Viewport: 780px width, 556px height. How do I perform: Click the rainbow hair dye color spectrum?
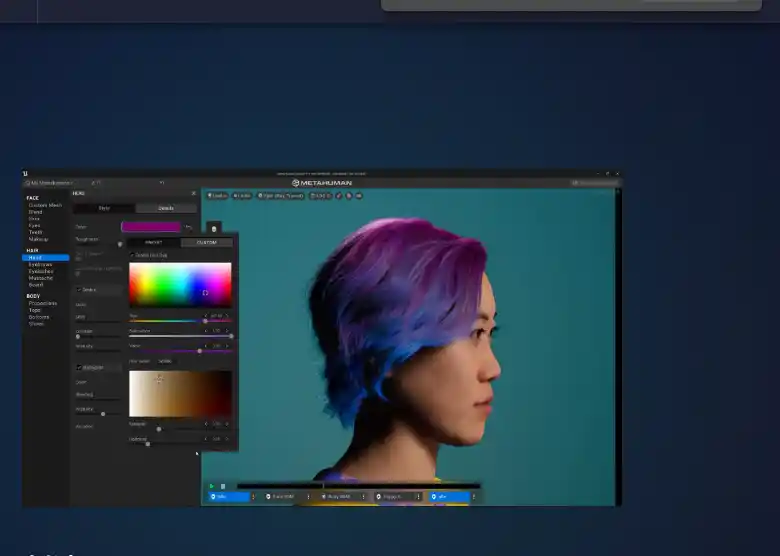pos(180,284)
